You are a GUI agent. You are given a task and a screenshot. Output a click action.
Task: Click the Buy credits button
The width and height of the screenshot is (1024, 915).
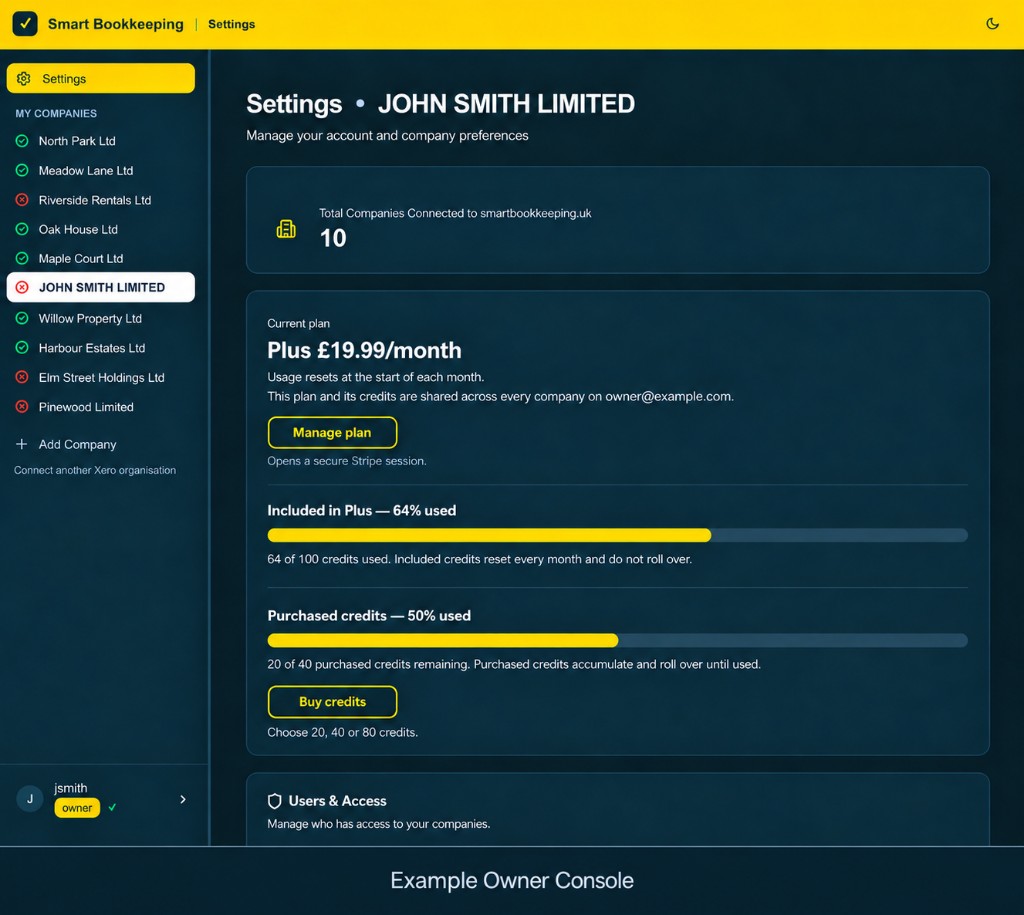[332, 701]
